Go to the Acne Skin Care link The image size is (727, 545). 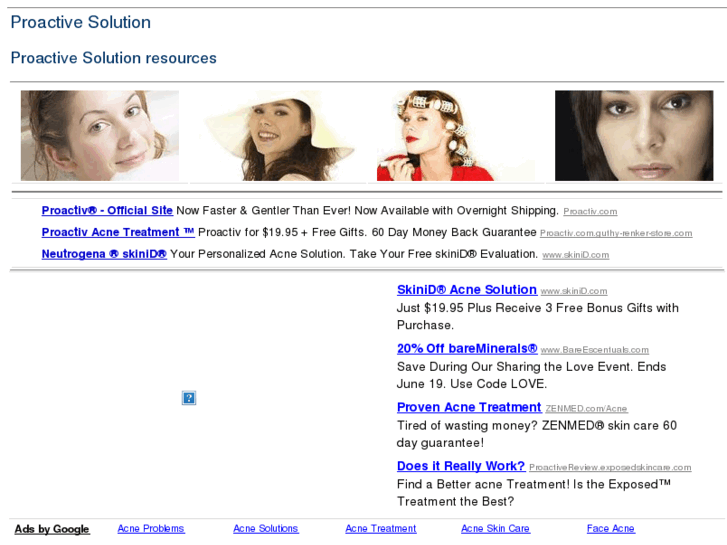pos(495,529)
